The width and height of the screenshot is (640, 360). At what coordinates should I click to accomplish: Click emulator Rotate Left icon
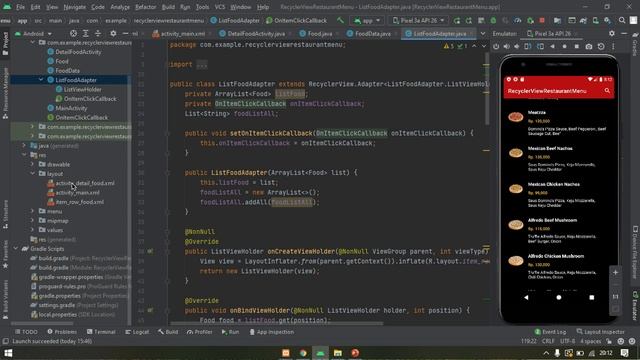(x=528, y=47)
